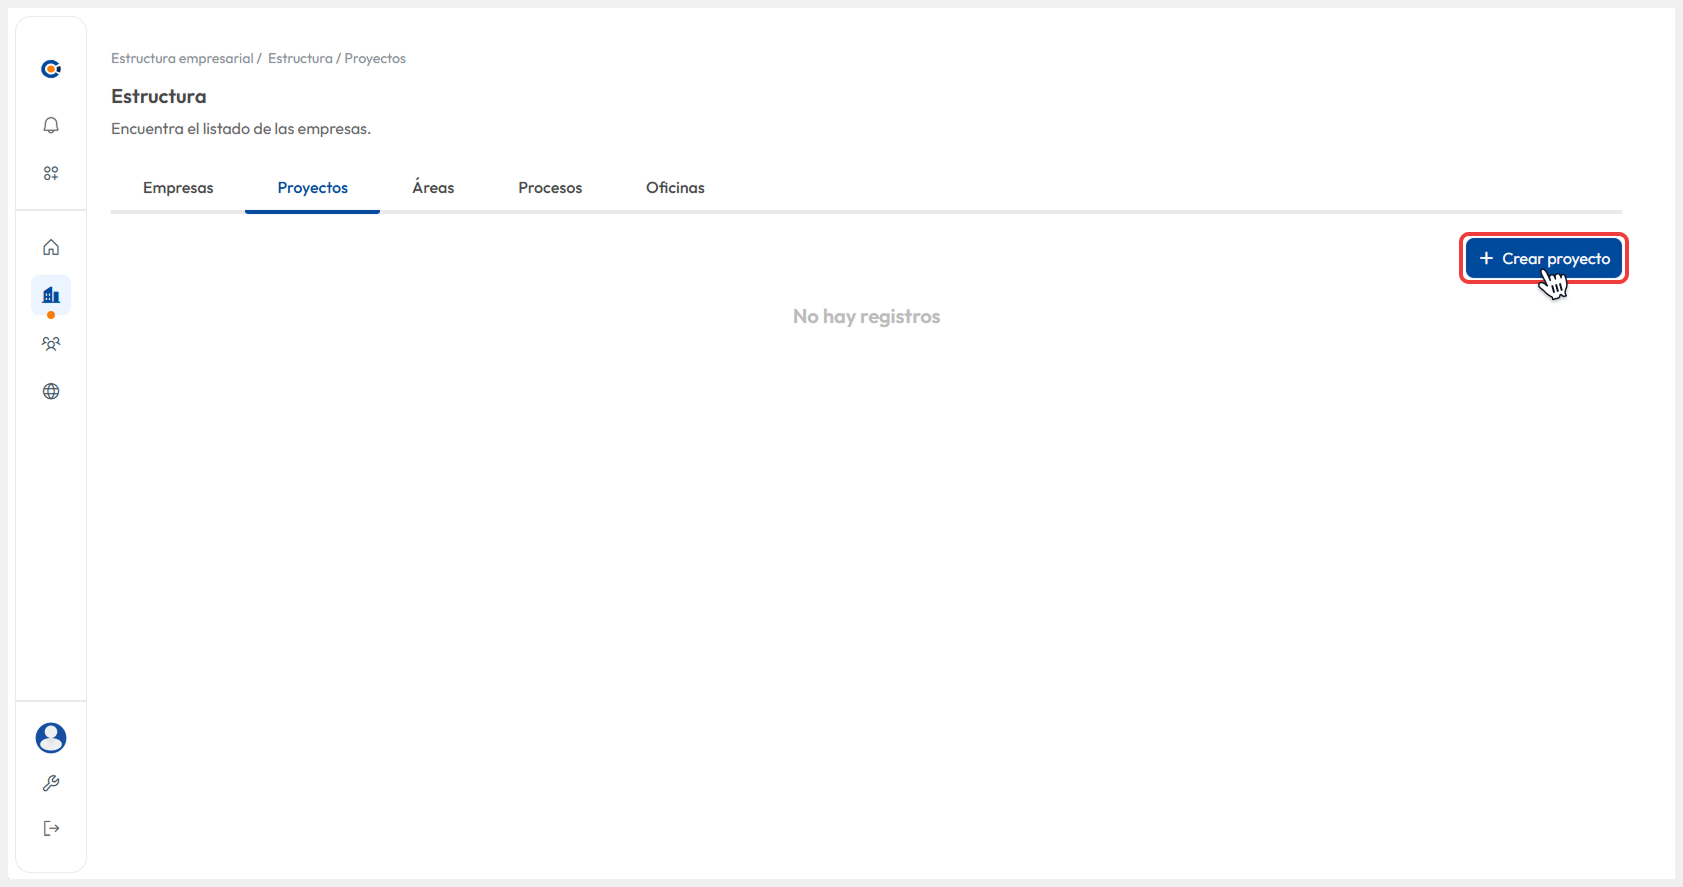Open the Procesos tab

pyautogui.click(x=550, y=188)
